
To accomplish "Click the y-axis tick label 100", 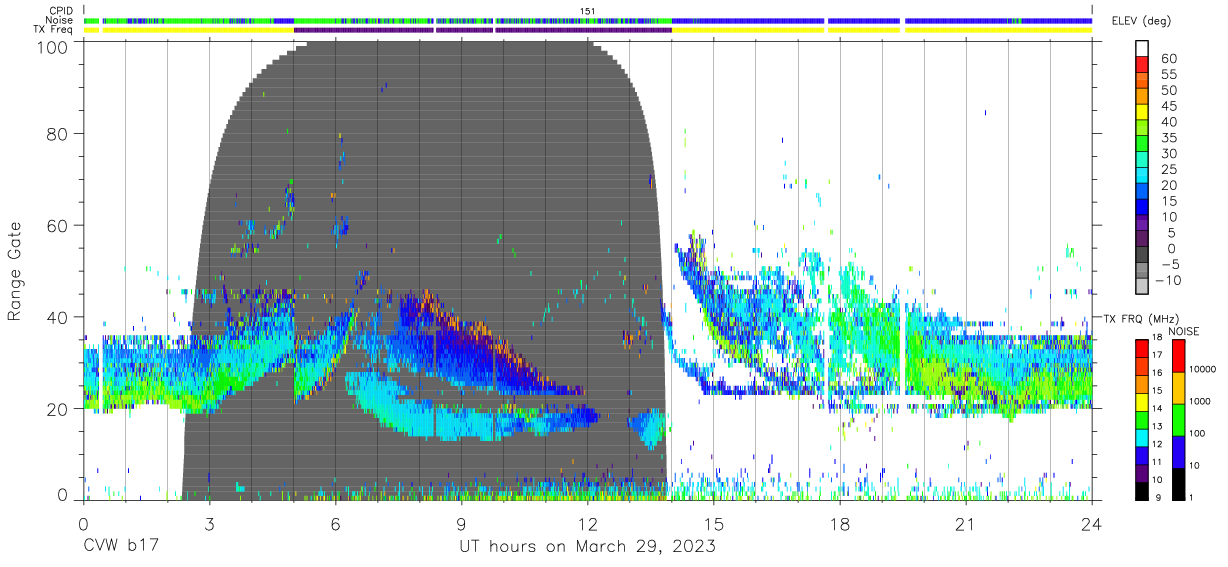I will (x=51, y=46).
